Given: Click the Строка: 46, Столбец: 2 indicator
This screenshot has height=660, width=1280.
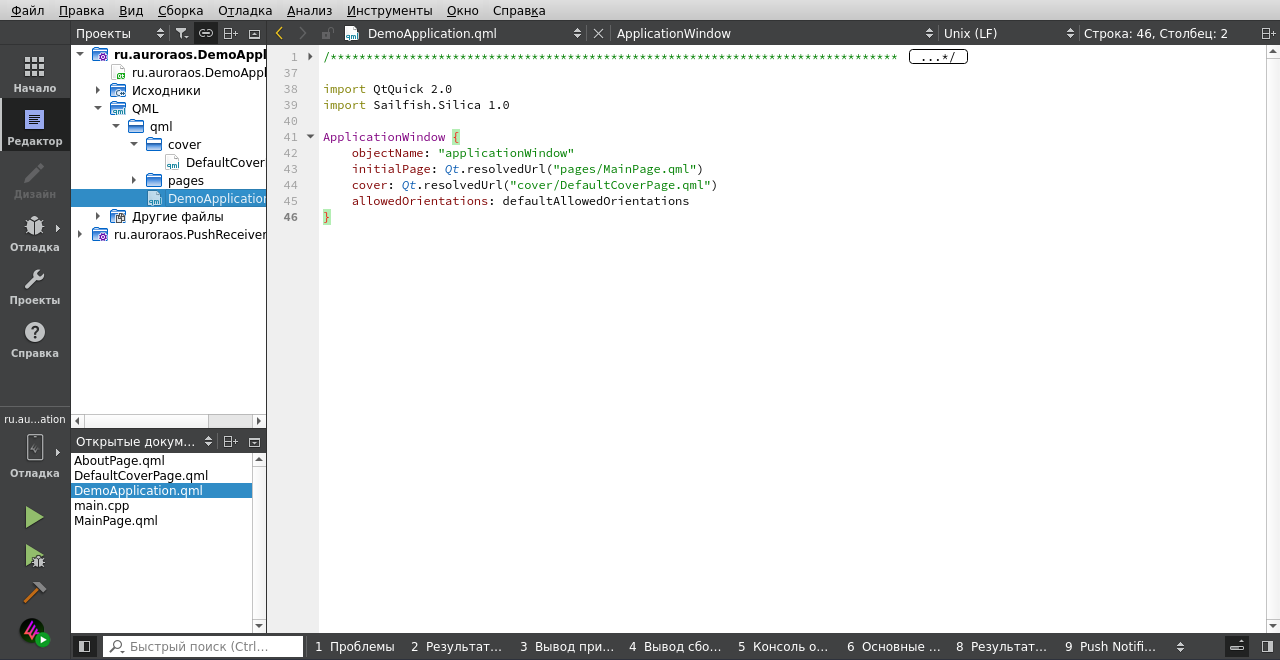Looking at the screenshot, I should pos(1155,33).
